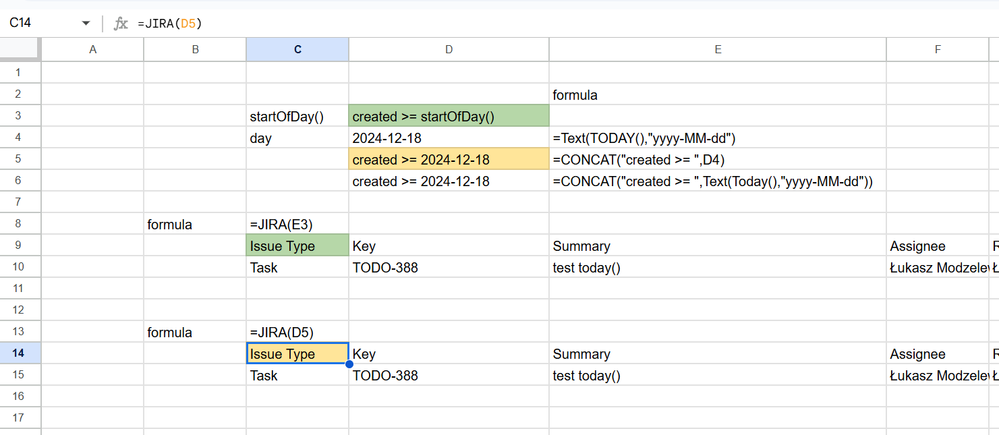Screen dimensions: 999x435
Task: Select row 1 header
Action: pos(20,73)
